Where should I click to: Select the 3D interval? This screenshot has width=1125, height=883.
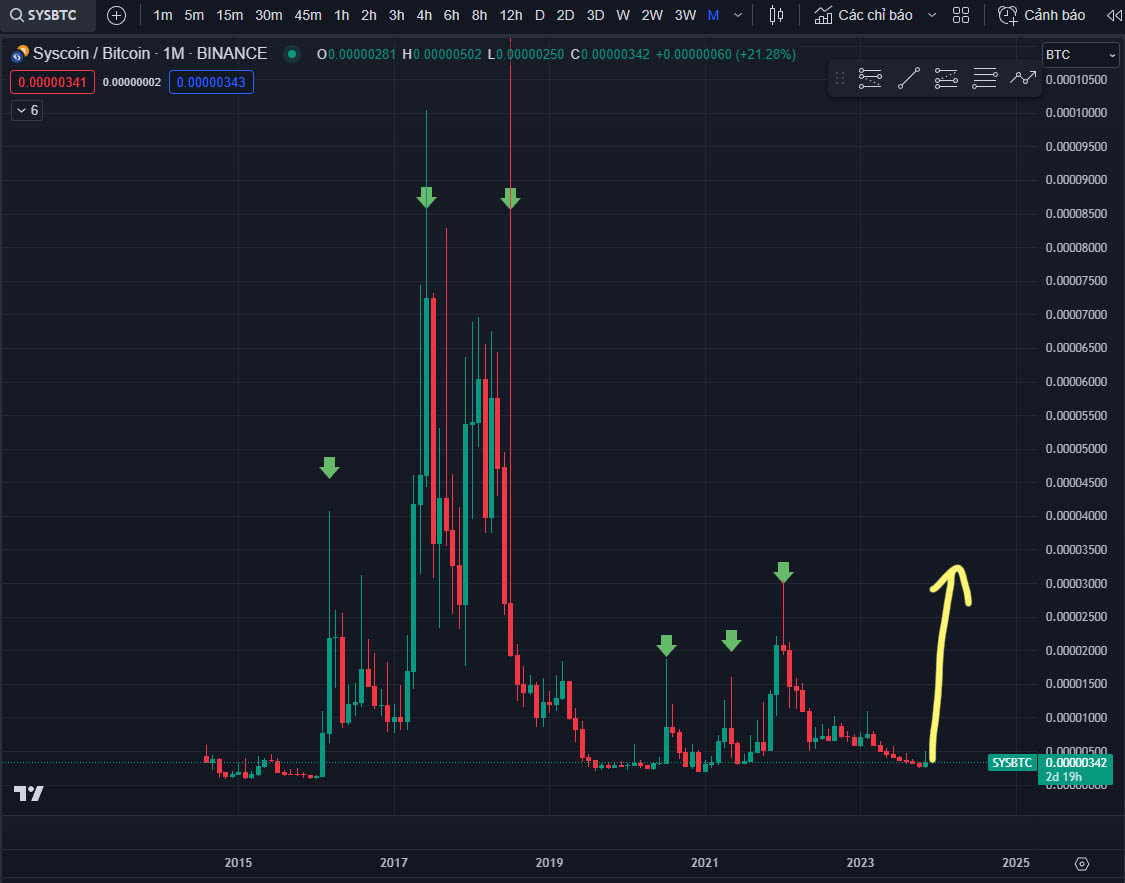595,15
